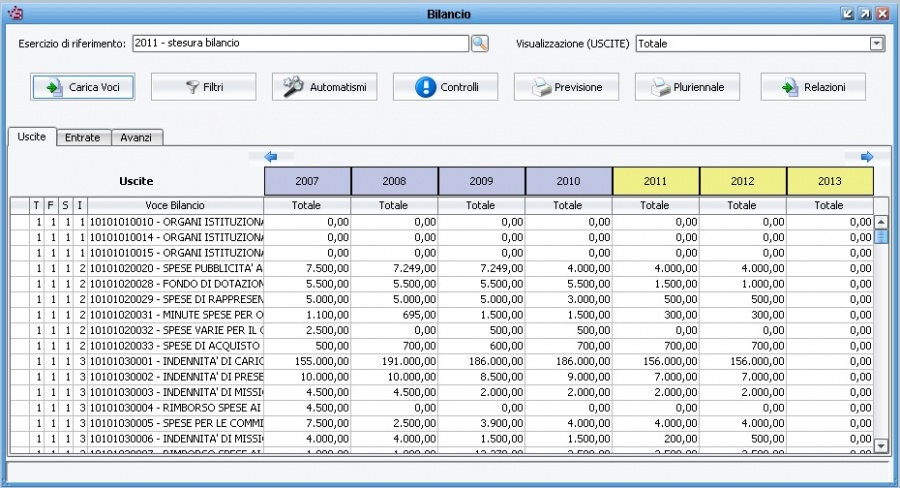Select the row SPESE DI RAPPRESENTANZA 10101020029
This screenshot has height=488, width=900.
pos(176,299)
